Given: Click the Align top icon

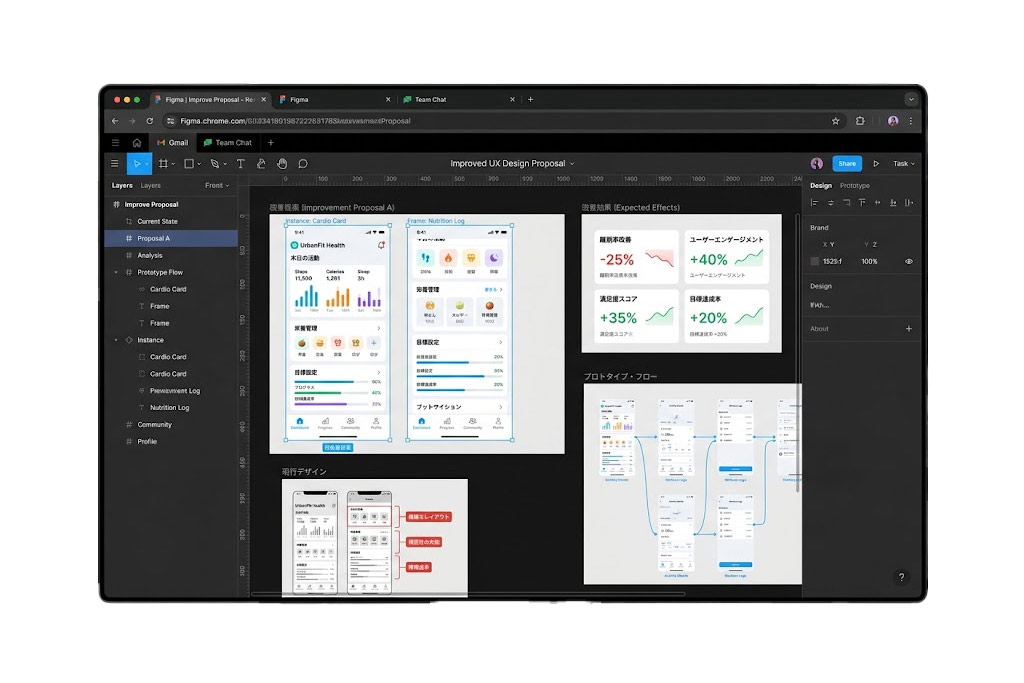Looking at the screenshot, I should click(x=862, y=203).
